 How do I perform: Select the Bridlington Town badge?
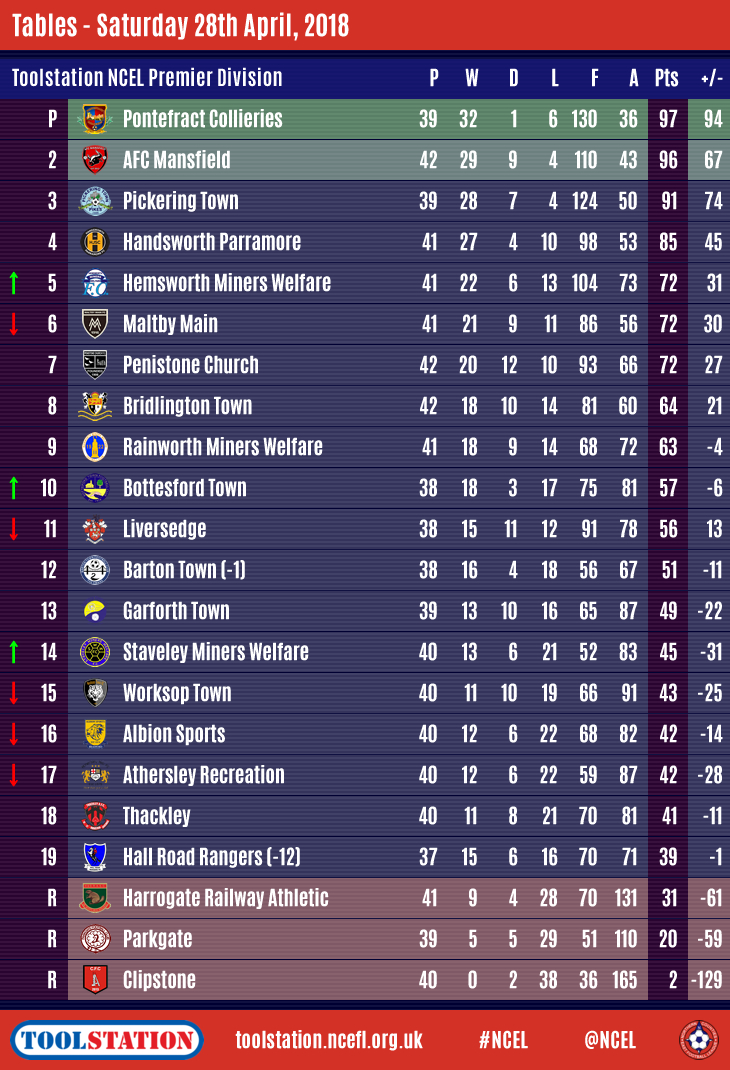pyautogui.click(x=95, y=406)
